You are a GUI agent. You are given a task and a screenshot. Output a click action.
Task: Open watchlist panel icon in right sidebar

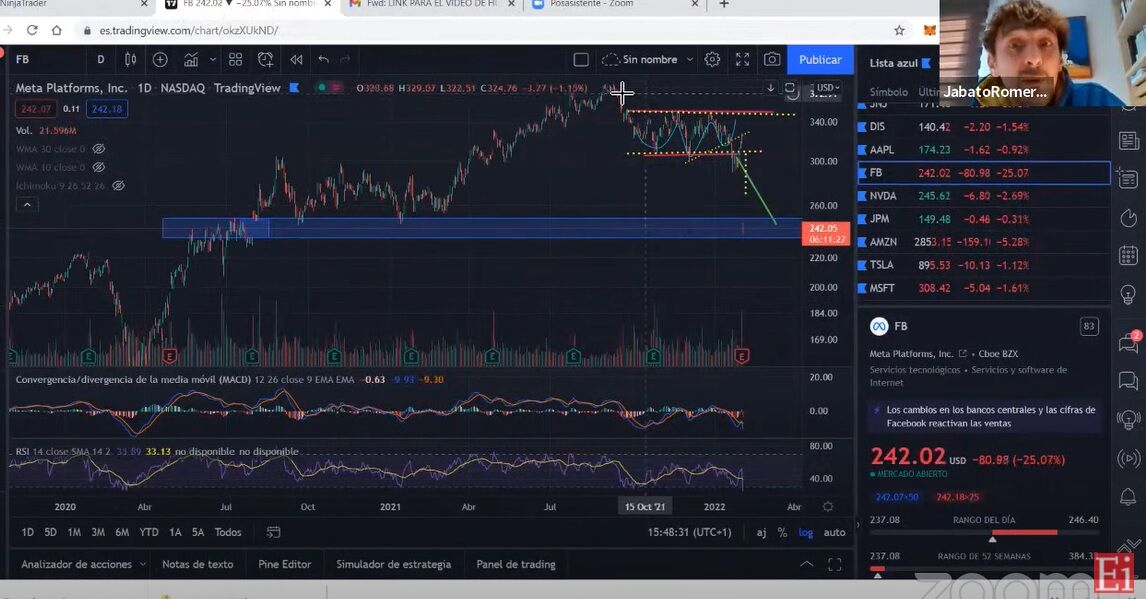pos(1128,140)
